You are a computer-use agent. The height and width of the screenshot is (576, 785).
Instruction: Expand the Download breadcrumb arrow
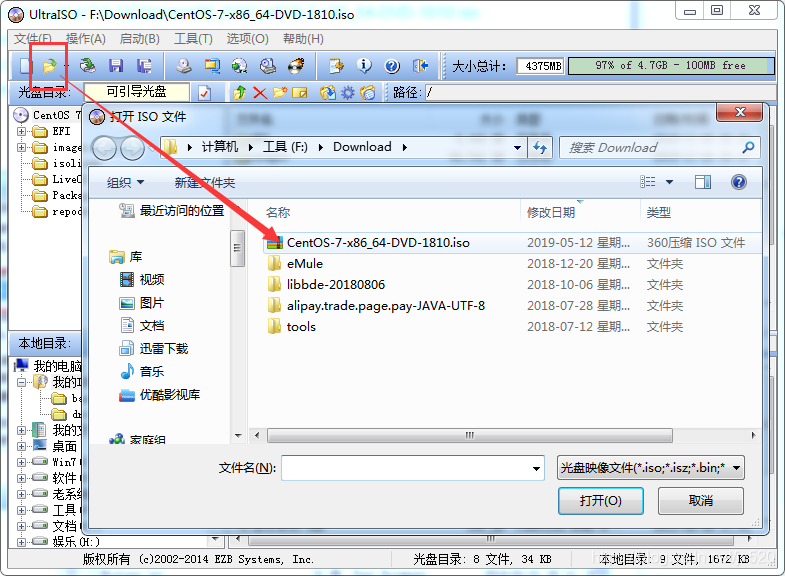pyautogui.click(x=405, y=147)
